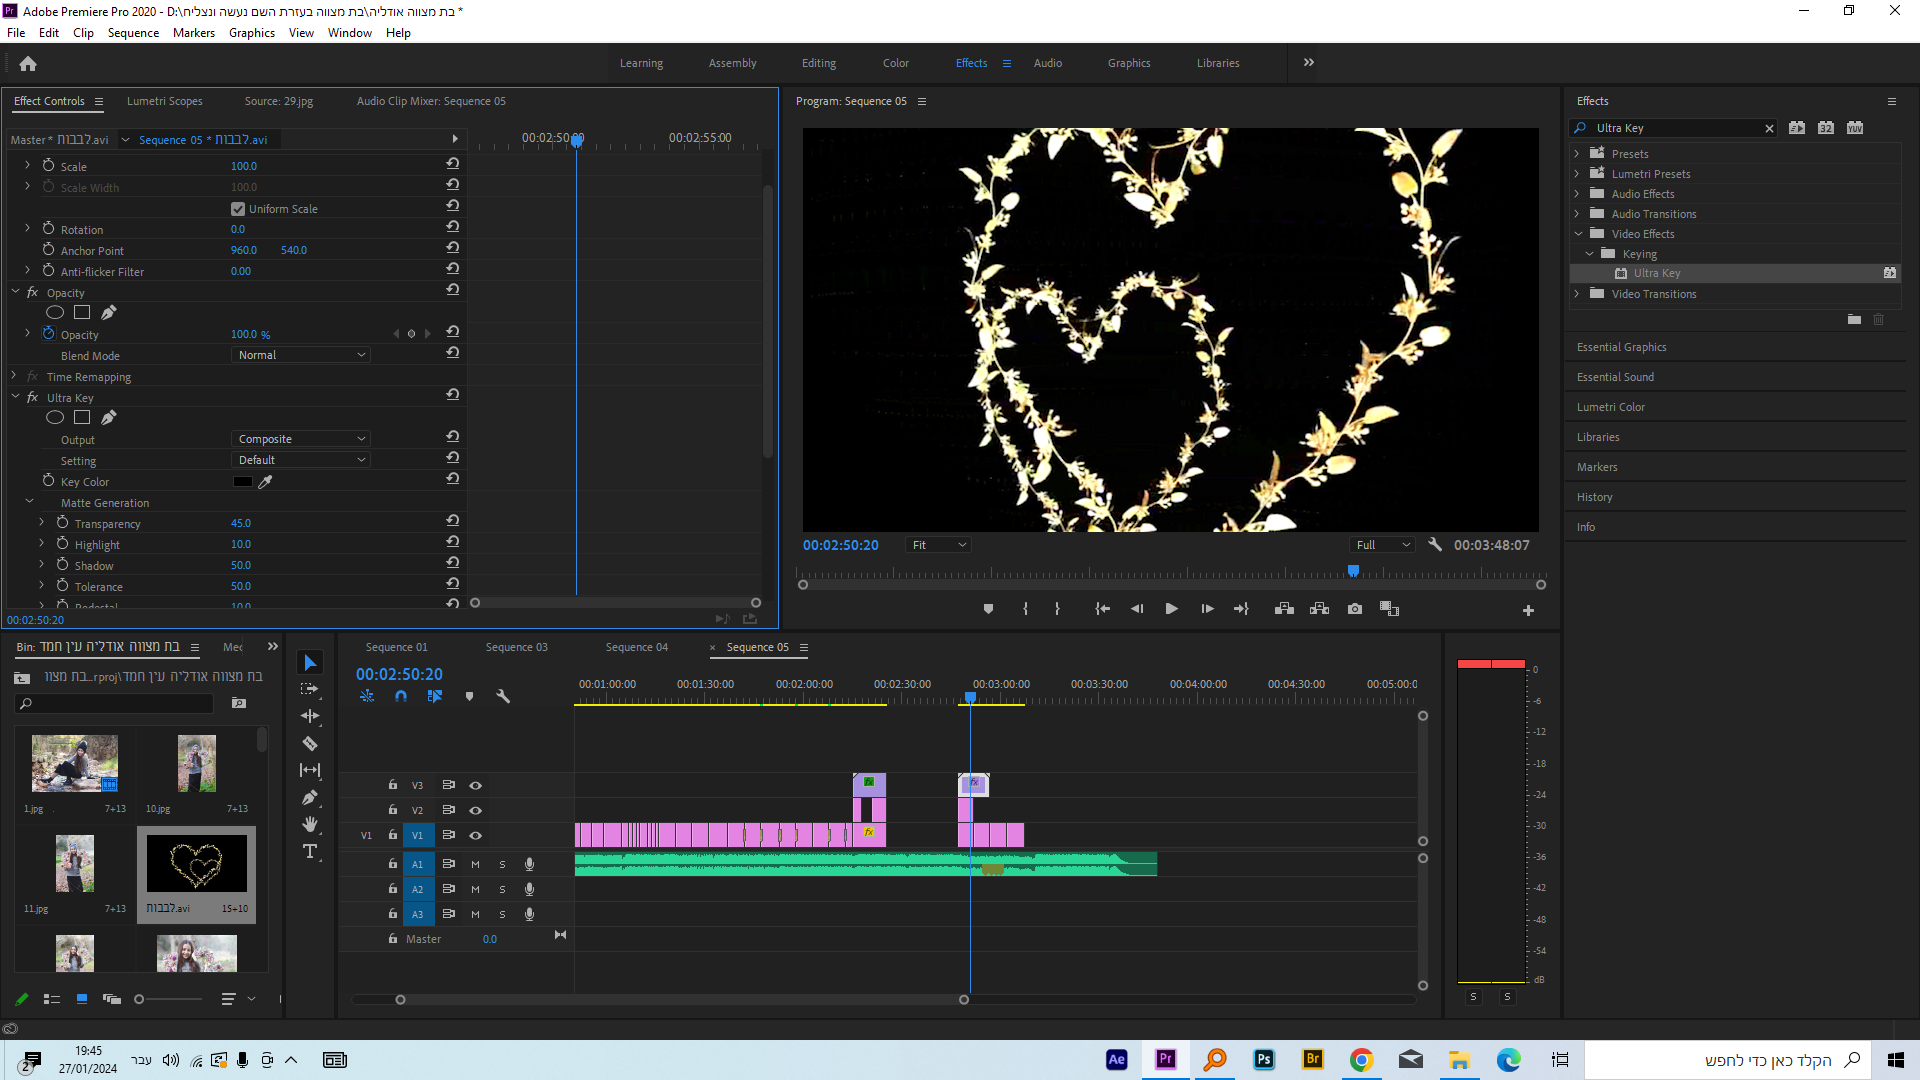Uncheck the Uniform Scale checkbox

tap(238, 209)
